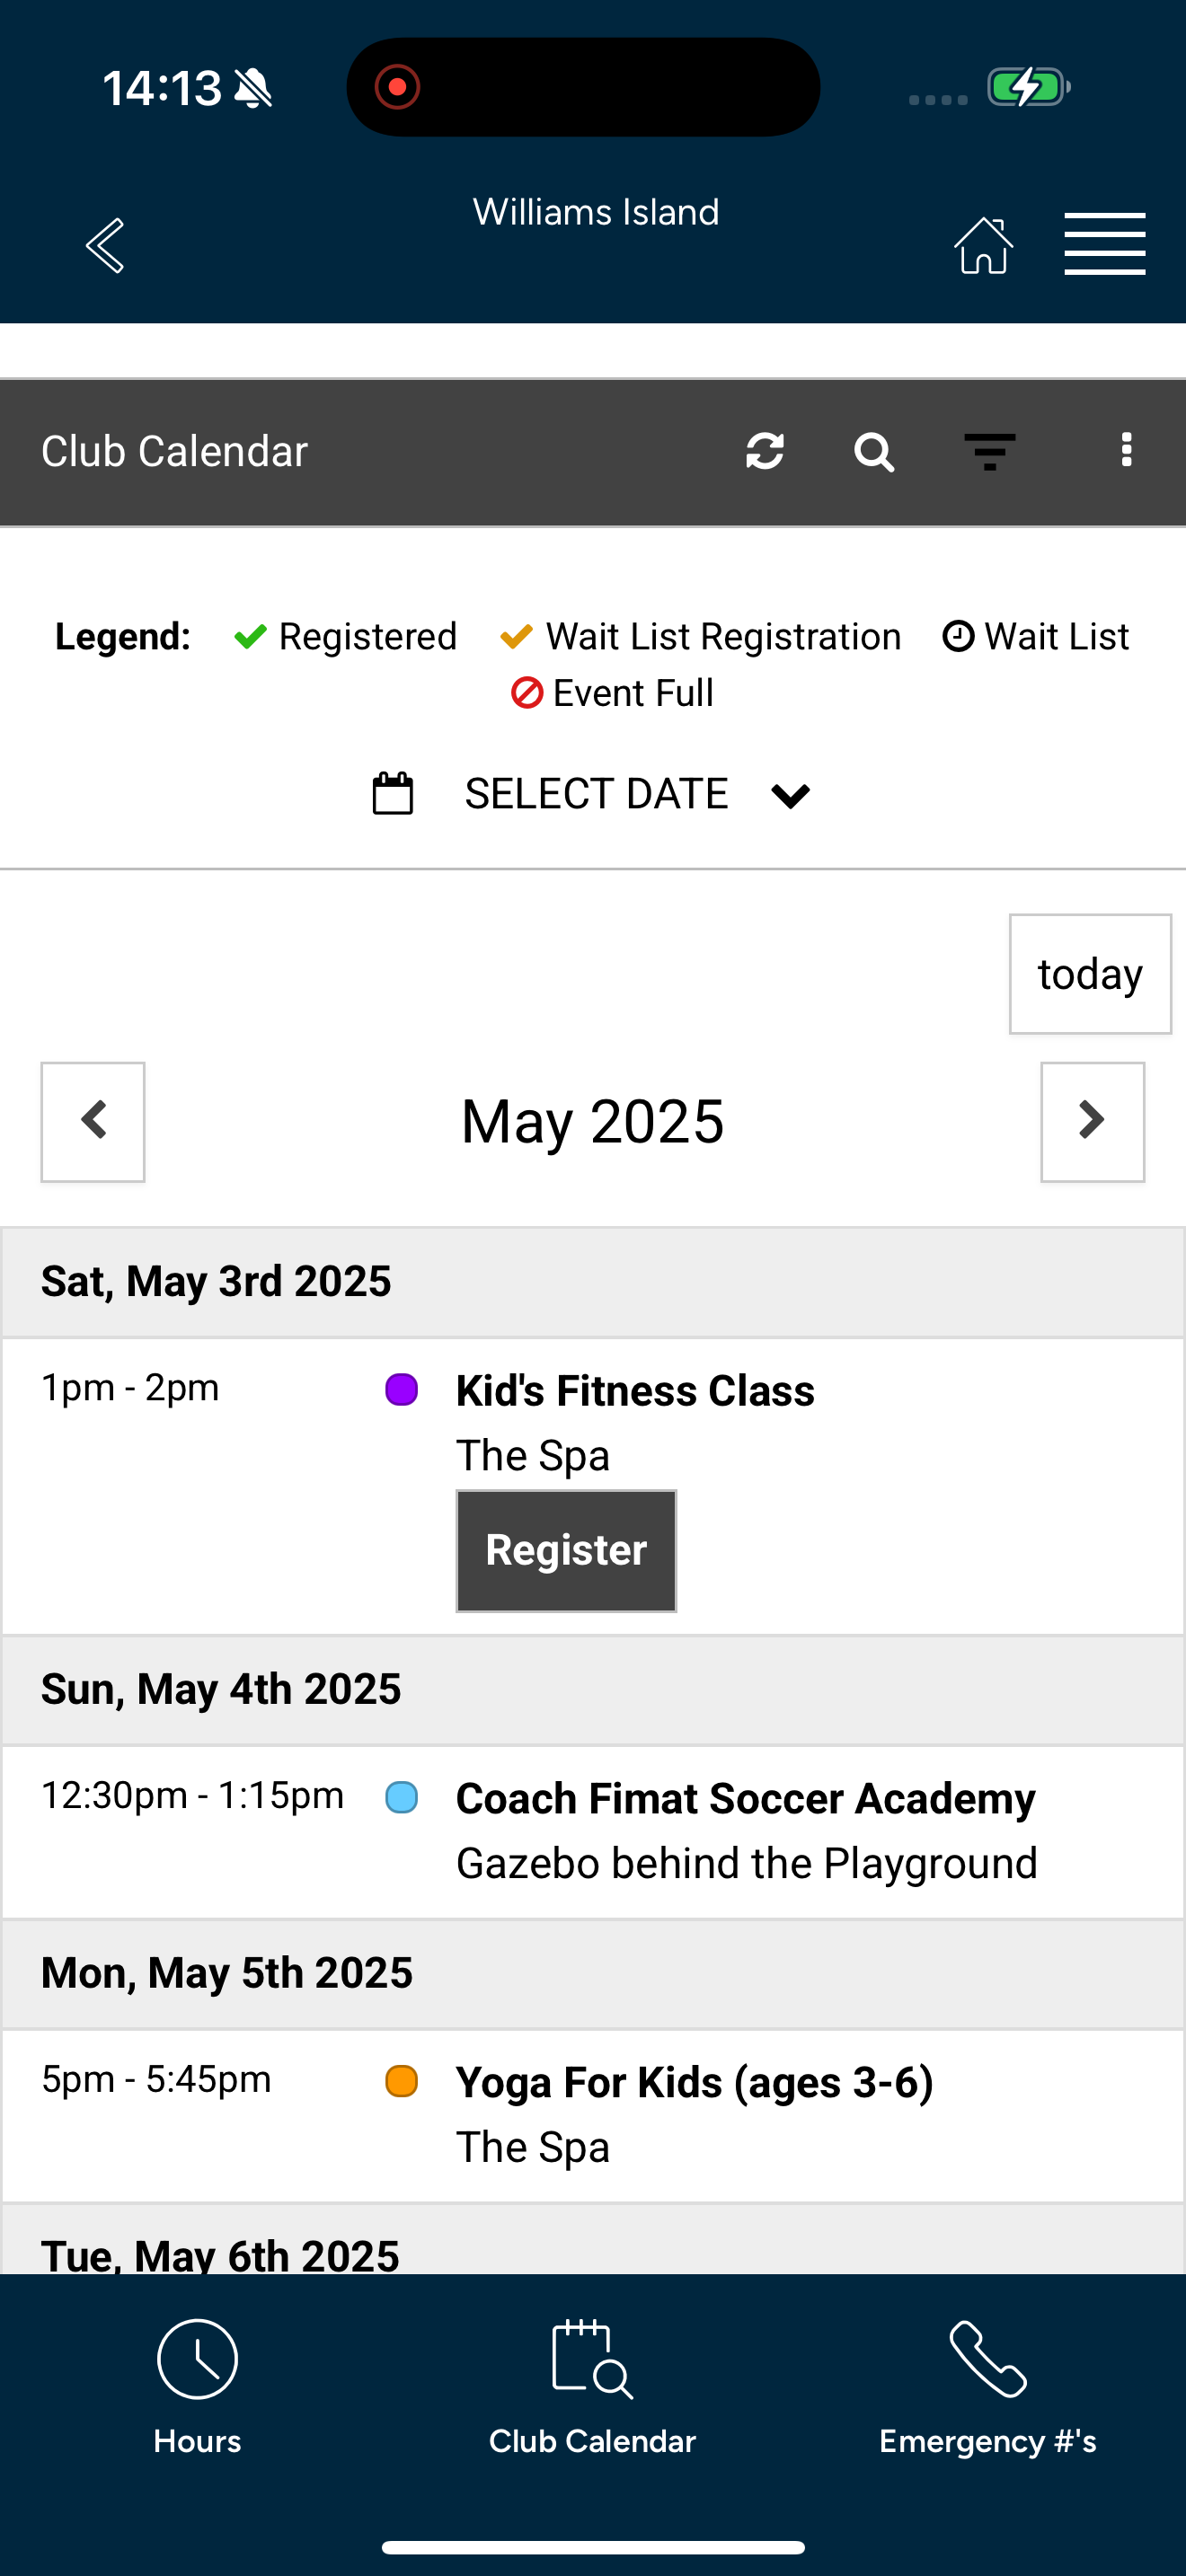The width and height of the screenshot is (1186, 2576).
Task: Go to home via house icon
Action: pyautogui.click(x=984, y=245)
